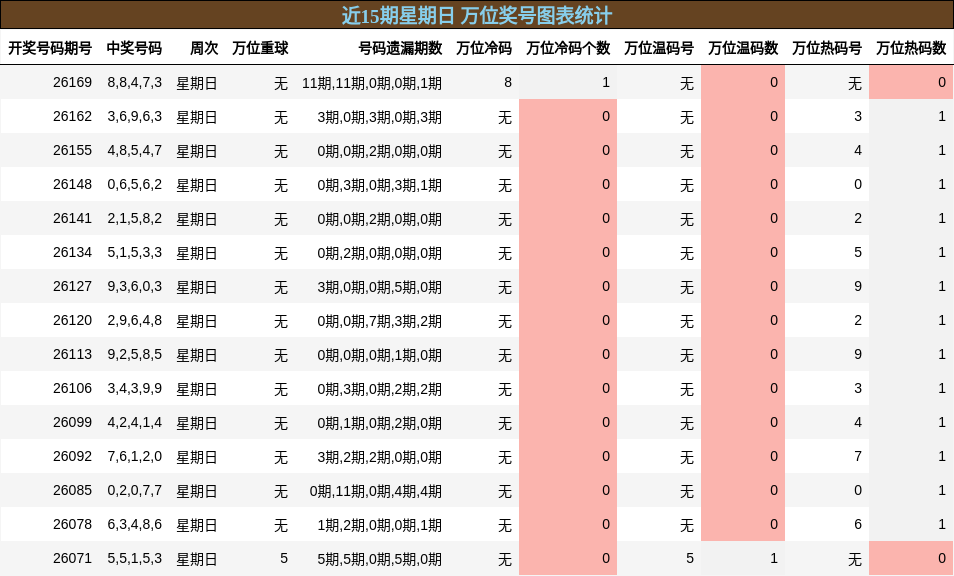Screen dimensions: 954x576
Task: Select the 万位冷码 column header
Action: (484, 48)
